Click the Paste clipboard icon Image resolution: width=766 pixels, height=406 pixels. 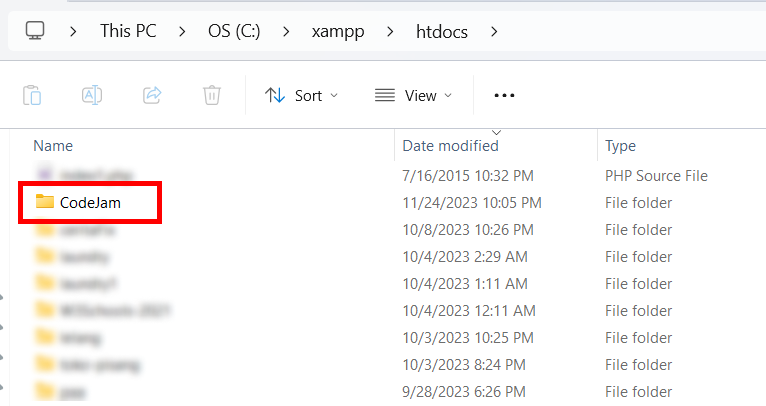[x=32, y=95]
